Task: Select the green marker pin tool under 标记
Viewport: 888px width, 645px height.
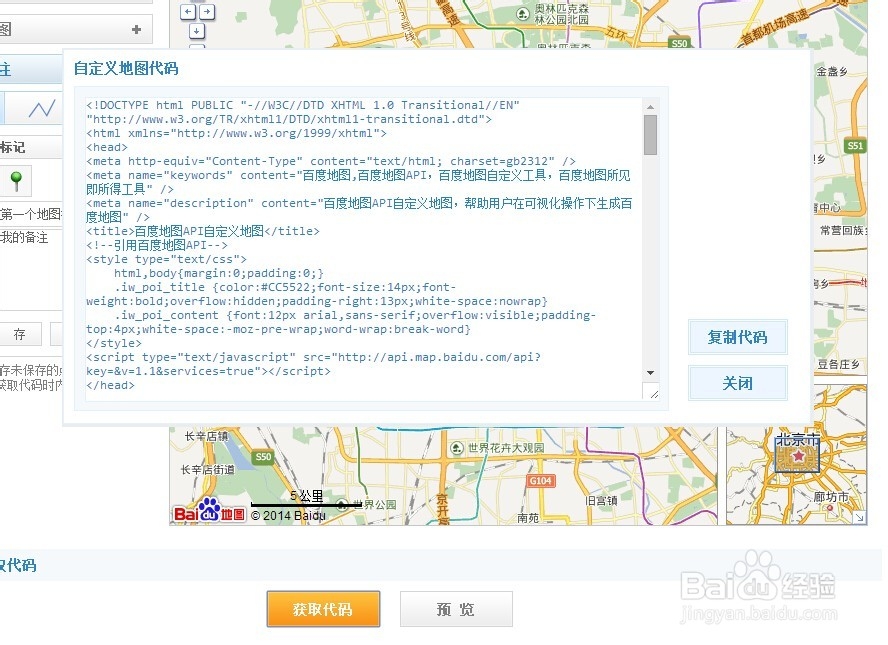Action: coord(16,180)
